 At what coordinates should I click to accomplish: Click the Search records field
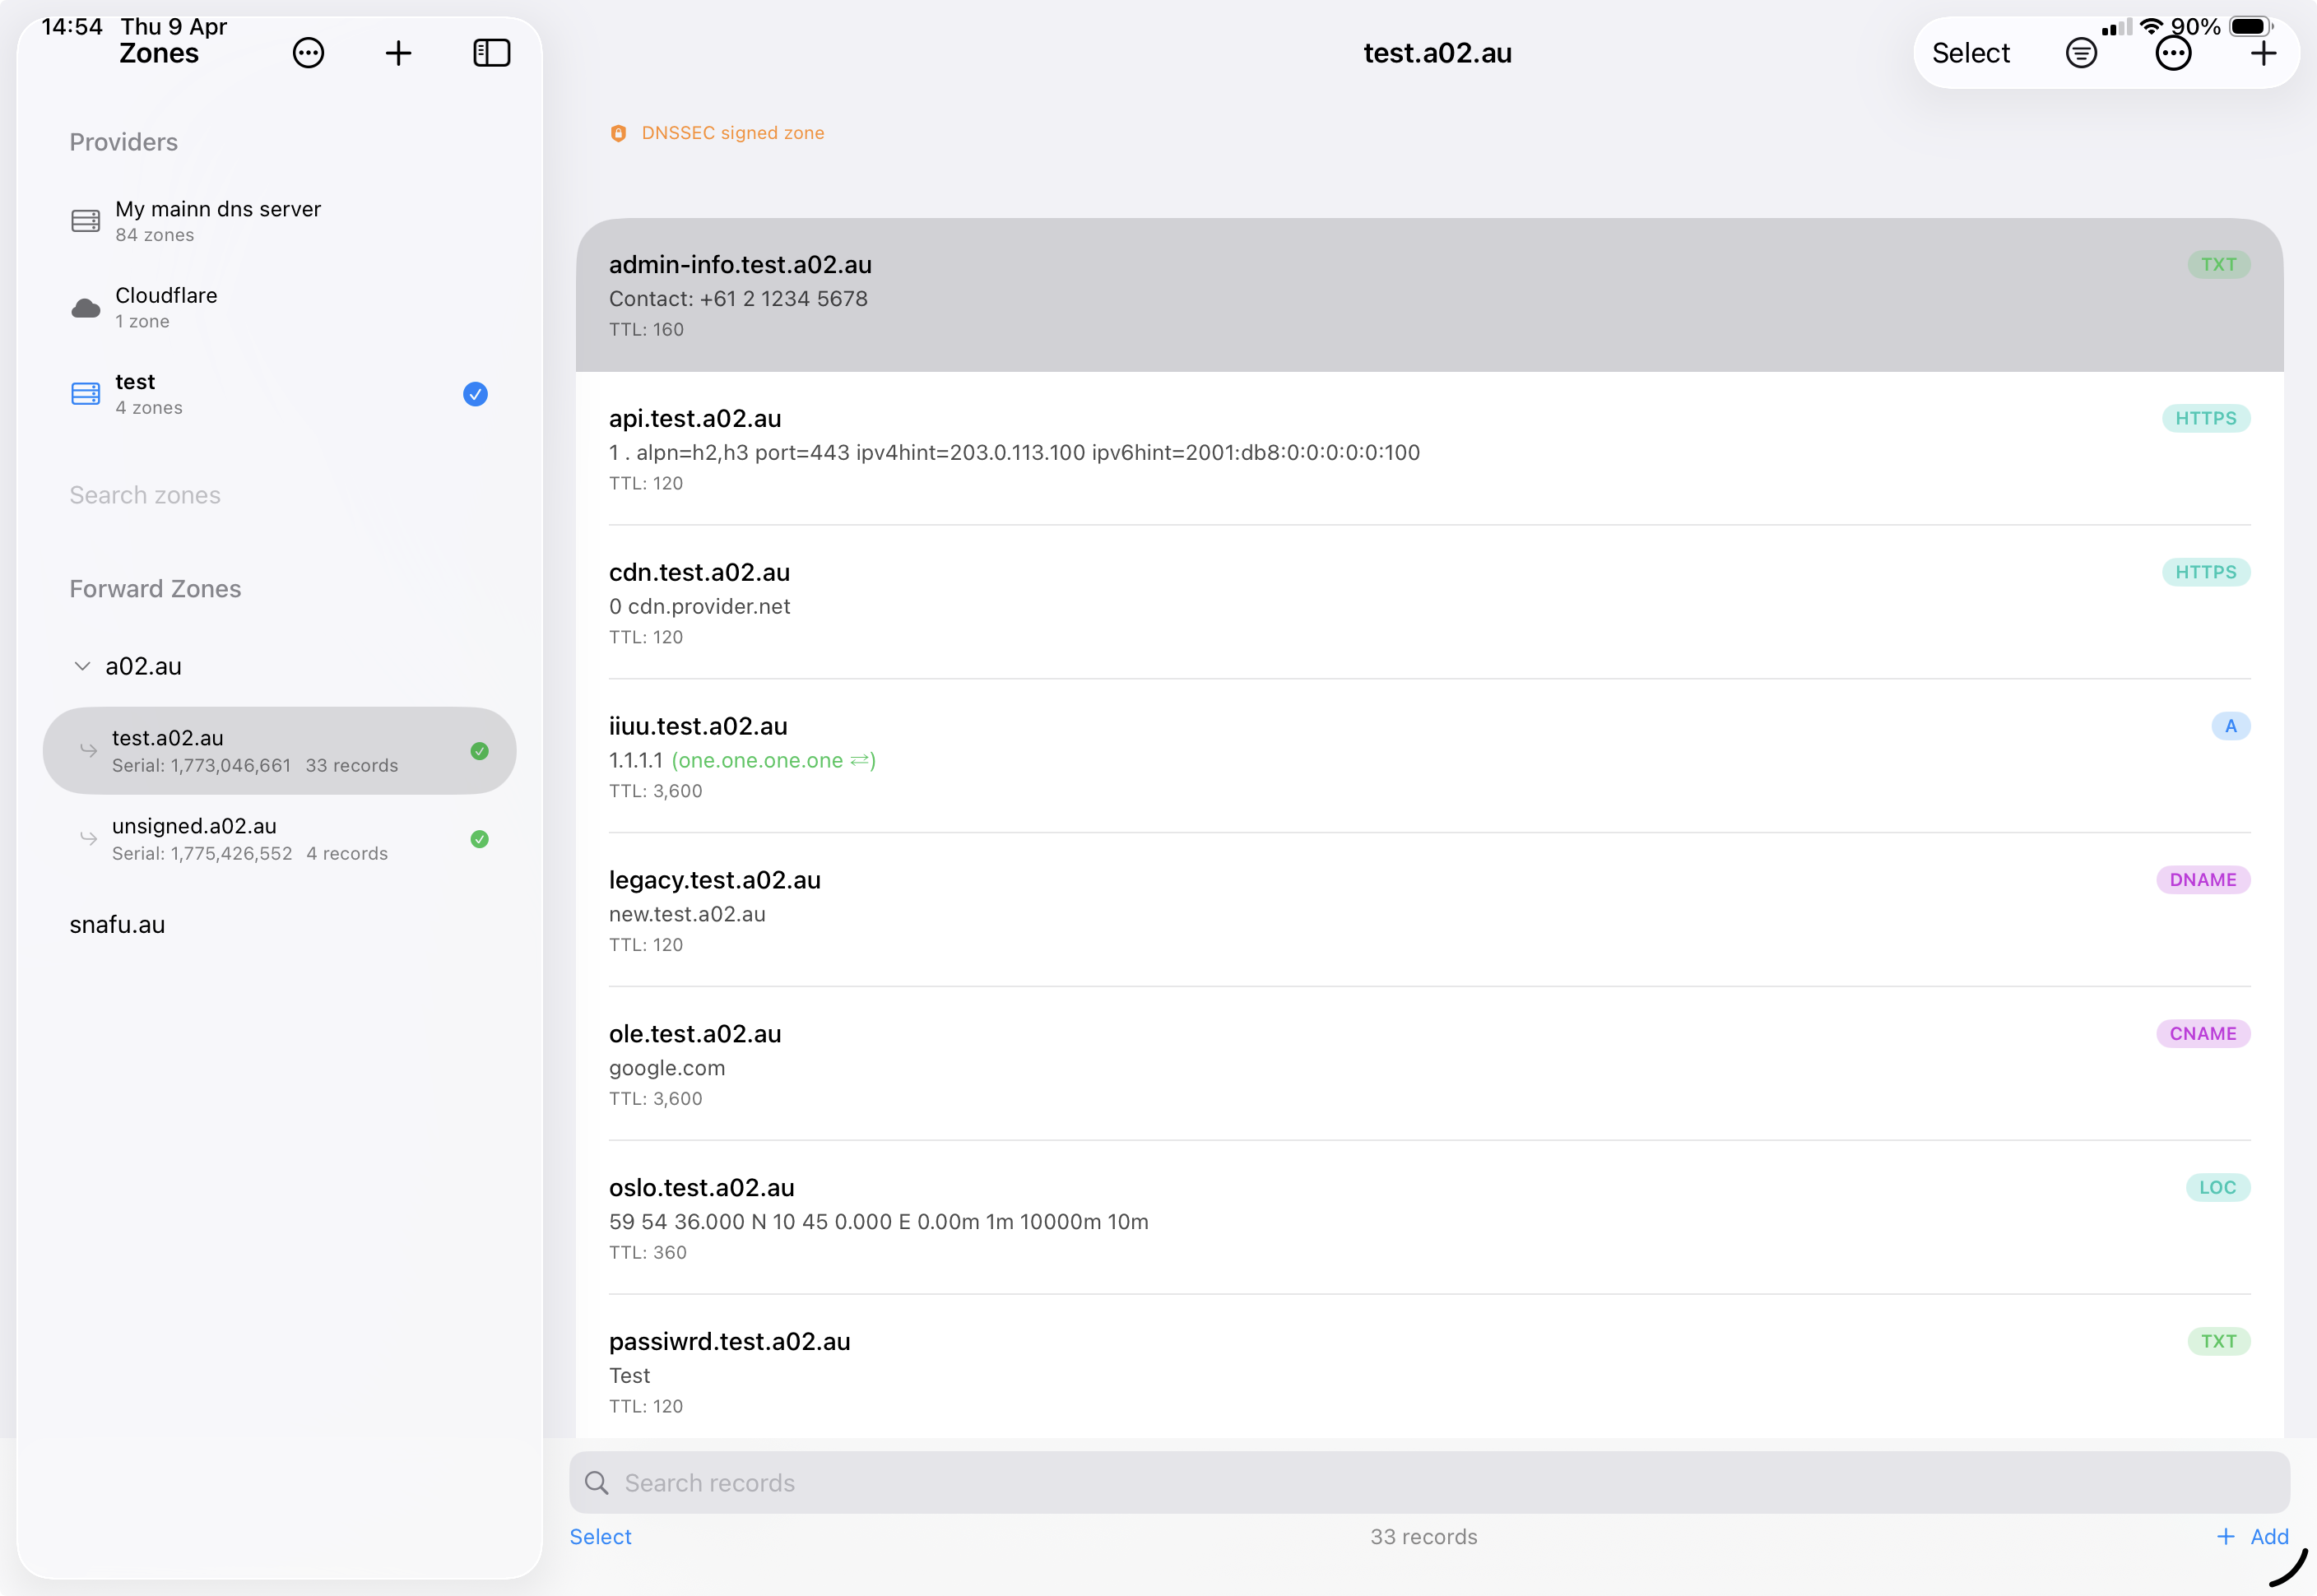click(1429, 1483)
